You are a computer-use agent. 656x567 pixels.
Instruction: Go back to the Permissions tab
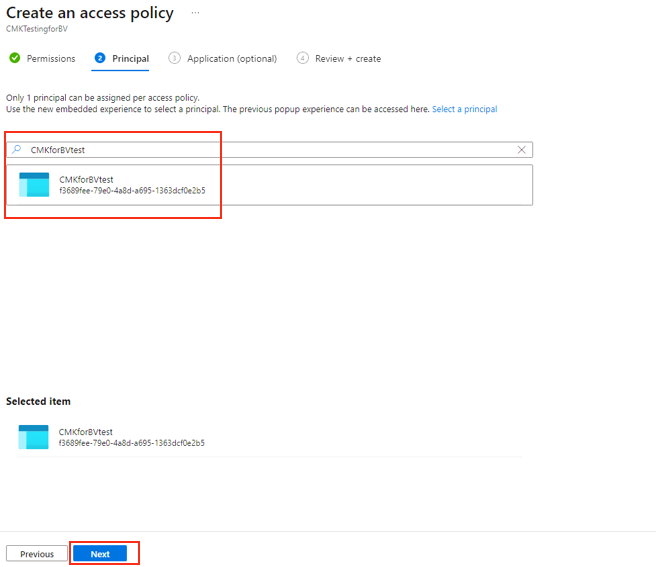(x=50, y=59)
